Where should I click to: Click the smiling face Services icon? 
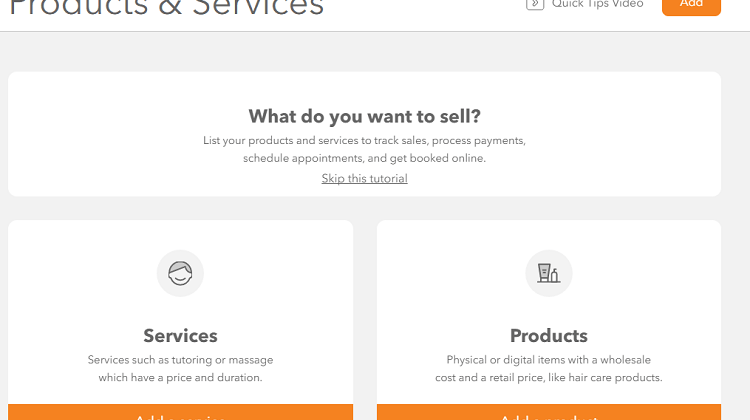(180, 273)
